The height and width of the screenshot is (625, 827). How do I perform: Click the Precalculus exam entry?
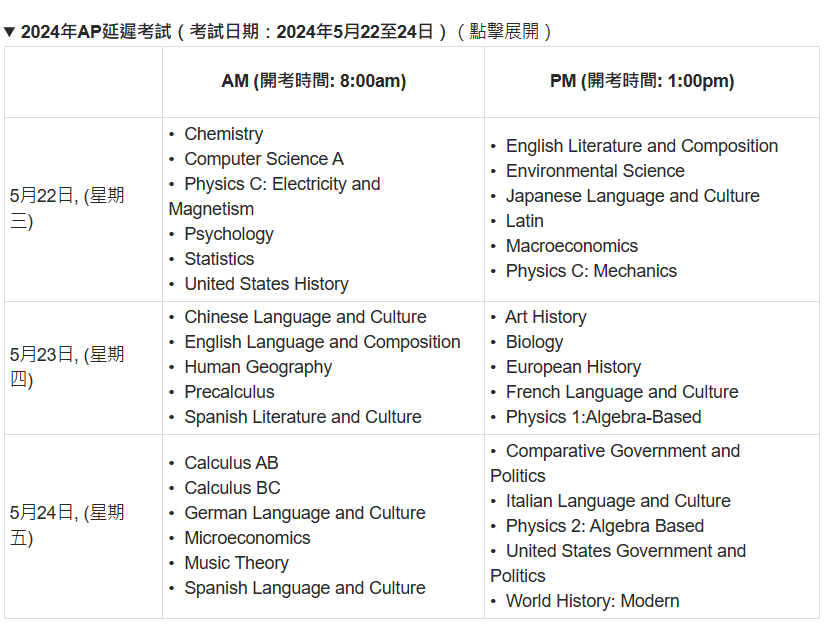point(229,392)
